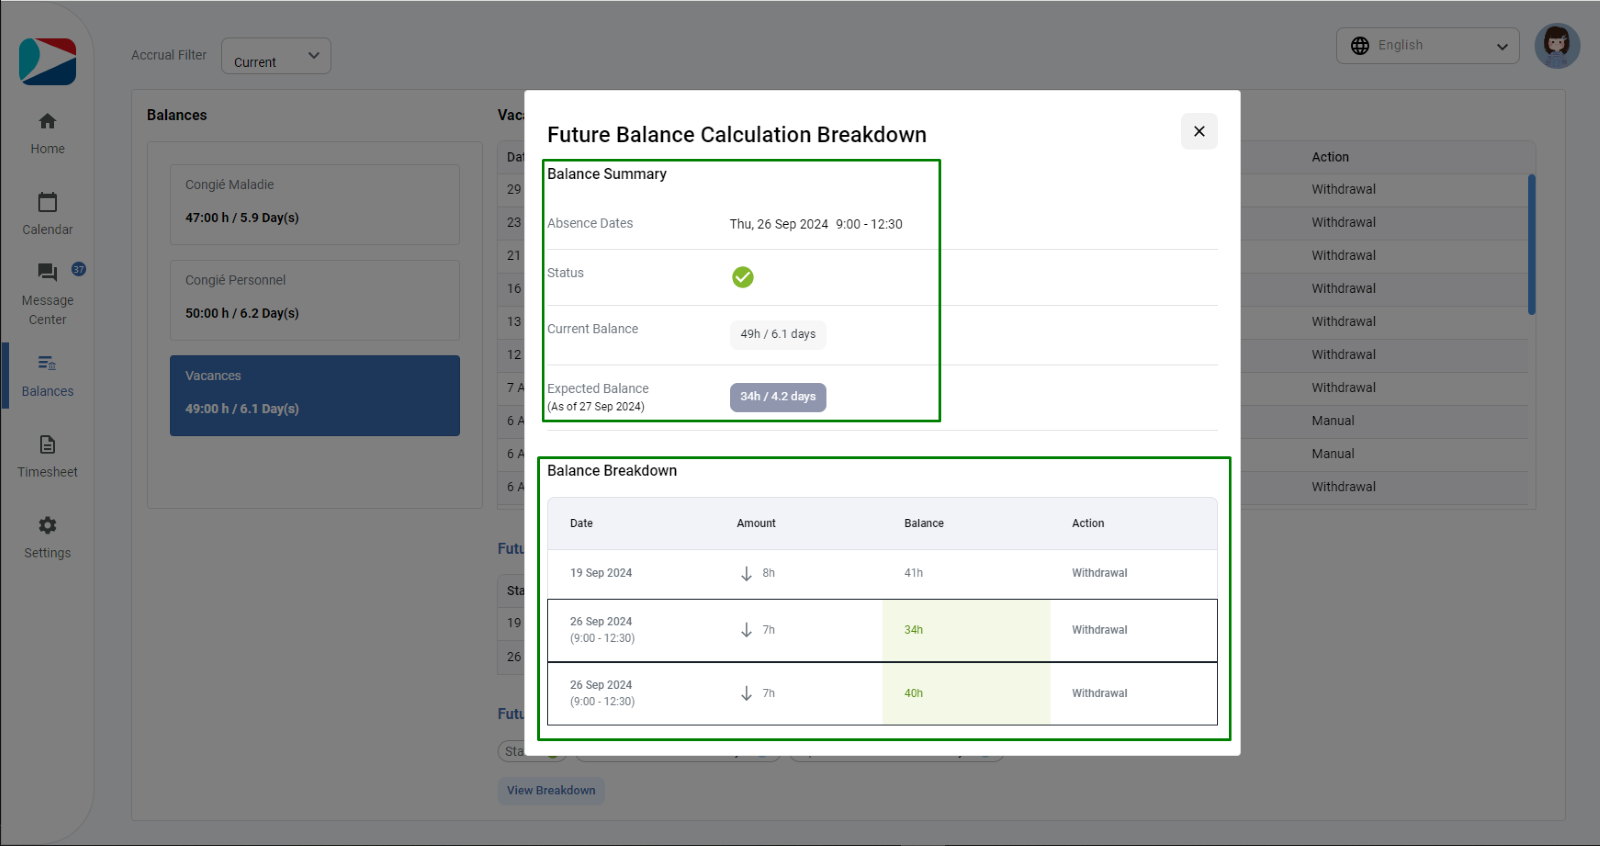Click the 19 Sep 2024 date cell
The width and height of the screenshot is (1600, 846).
point(601,574)
